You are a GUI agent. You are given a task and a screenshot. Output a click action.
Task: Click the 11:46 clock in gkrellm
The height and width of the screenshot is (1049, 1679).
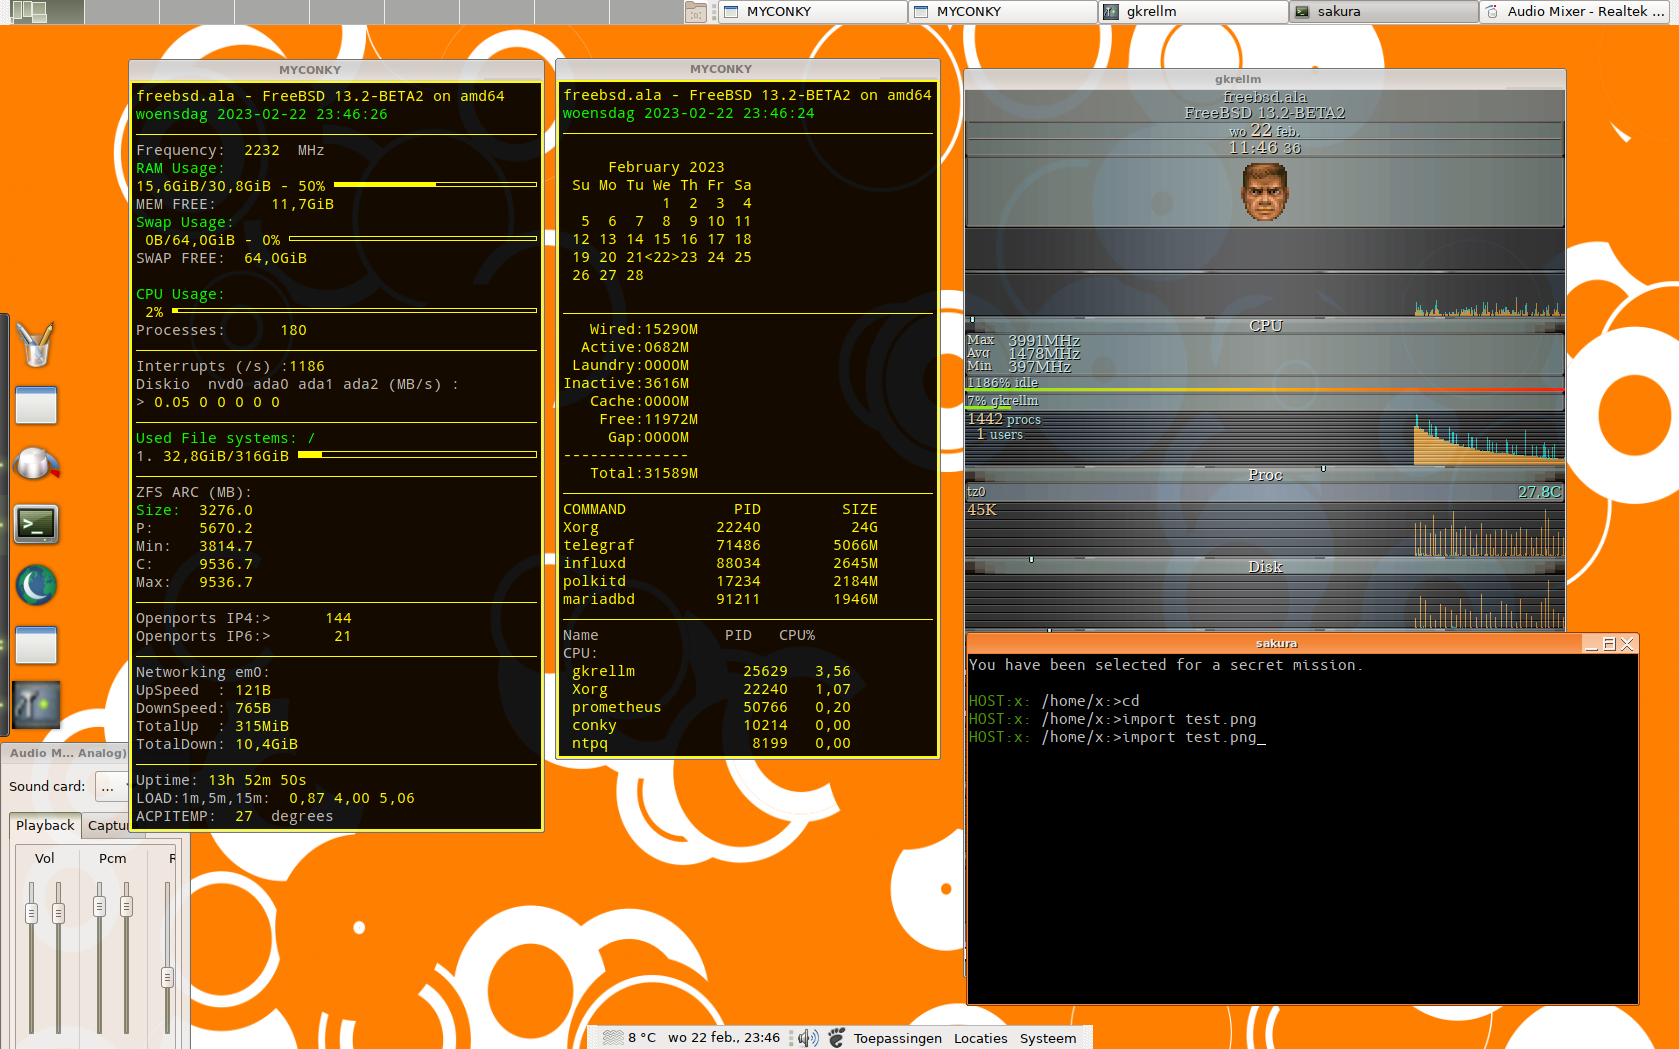[x=1264, y=148]
